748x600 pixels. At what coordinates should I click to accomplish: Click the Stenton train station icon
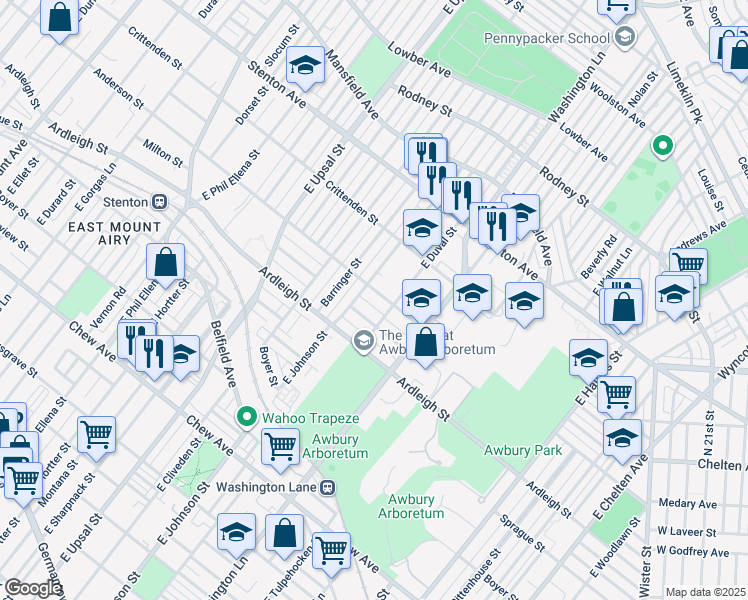tap(159, 202)
